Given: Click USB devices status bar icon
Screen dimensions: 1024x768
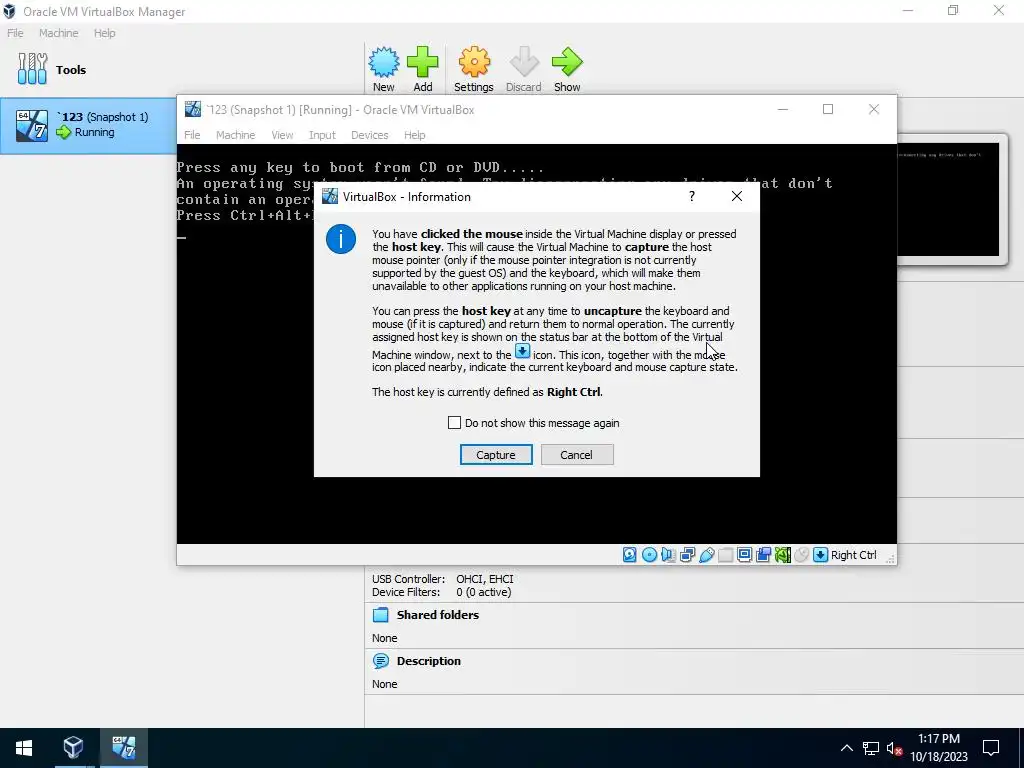Looking at the screenshot, I should pos(707,554).
